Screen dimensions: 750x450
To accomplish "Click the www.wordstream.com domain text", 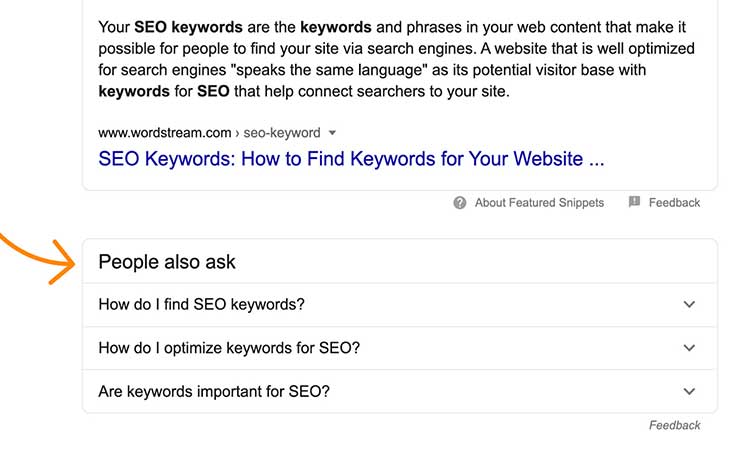I will 166,133.
